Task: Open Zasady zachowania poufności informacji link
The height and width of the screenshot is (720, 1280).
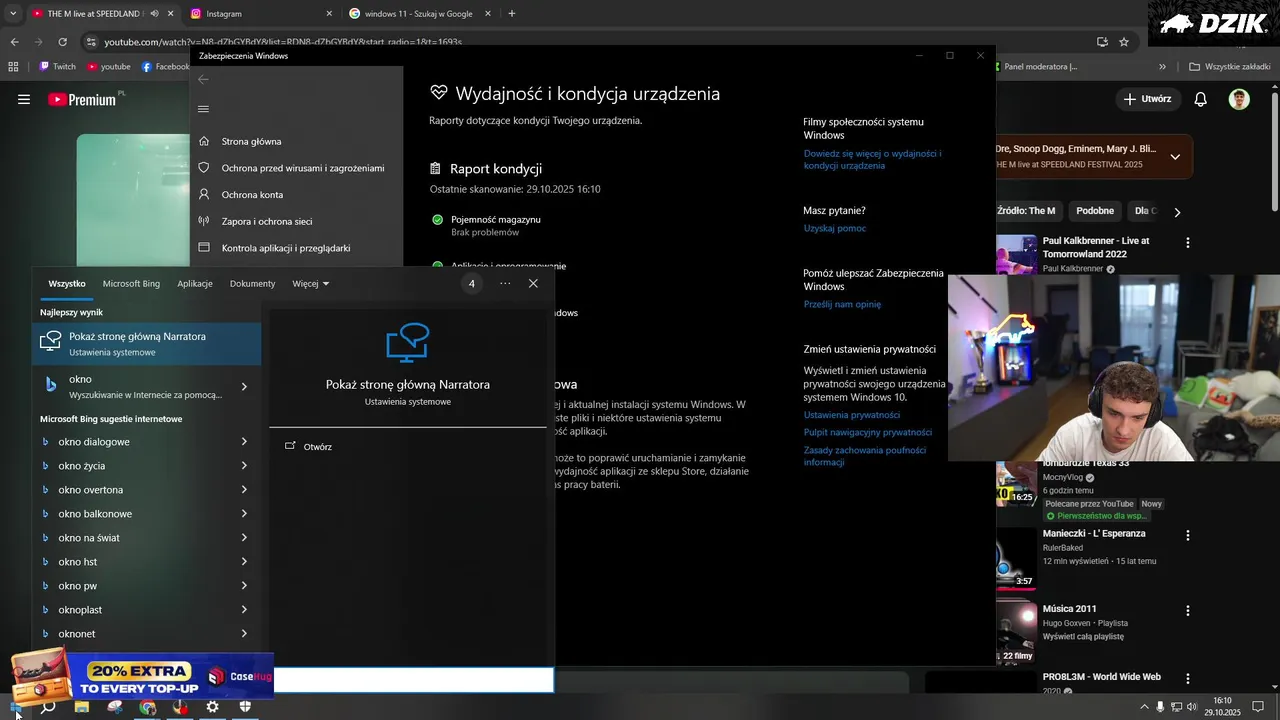Action: [865, 456]
